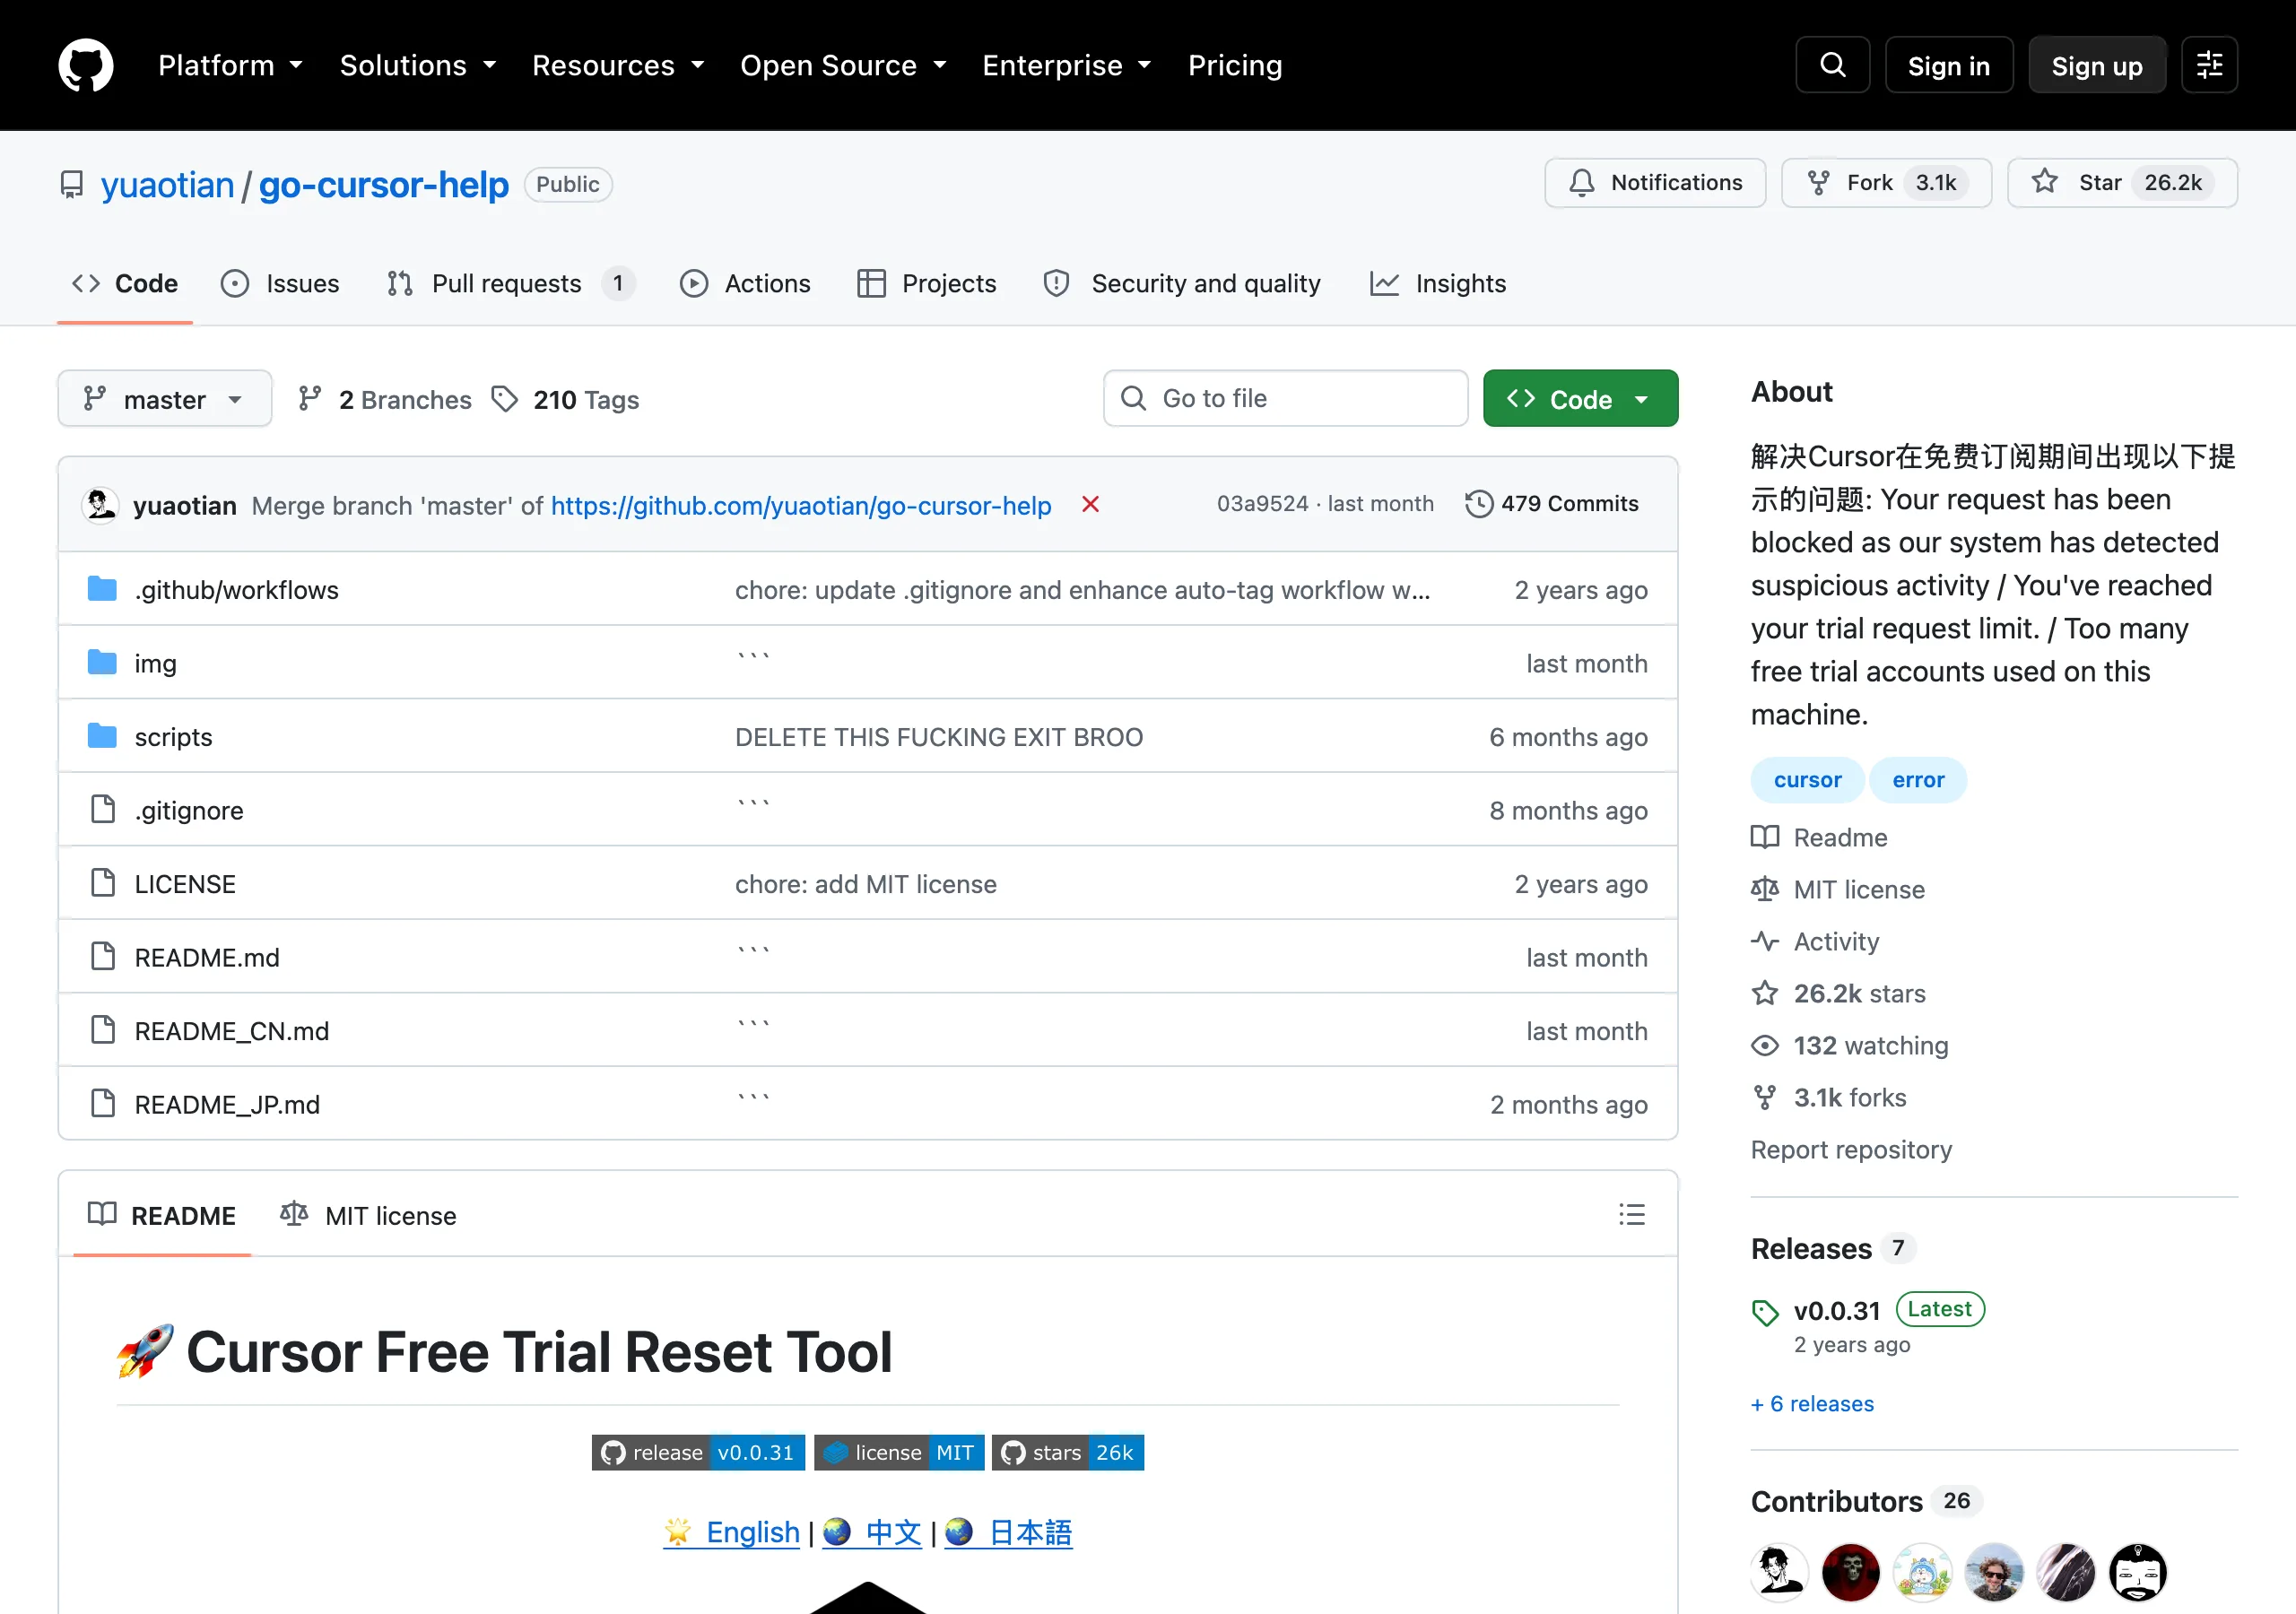Select the README tab above the content
2296x1614 pixels.
162,1215
